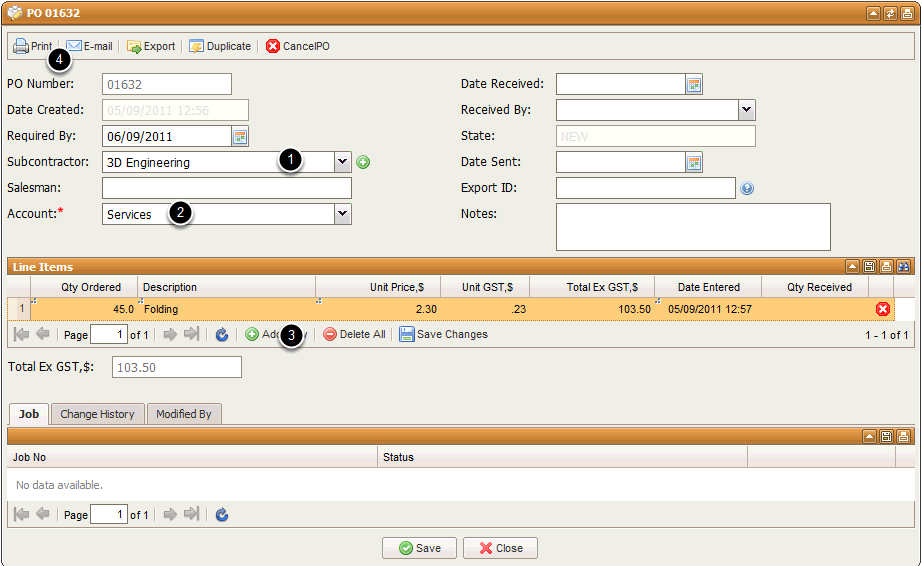Delete the Folding line item row
Viewport: 922px width, 566px height.
[x=882, y=309]
